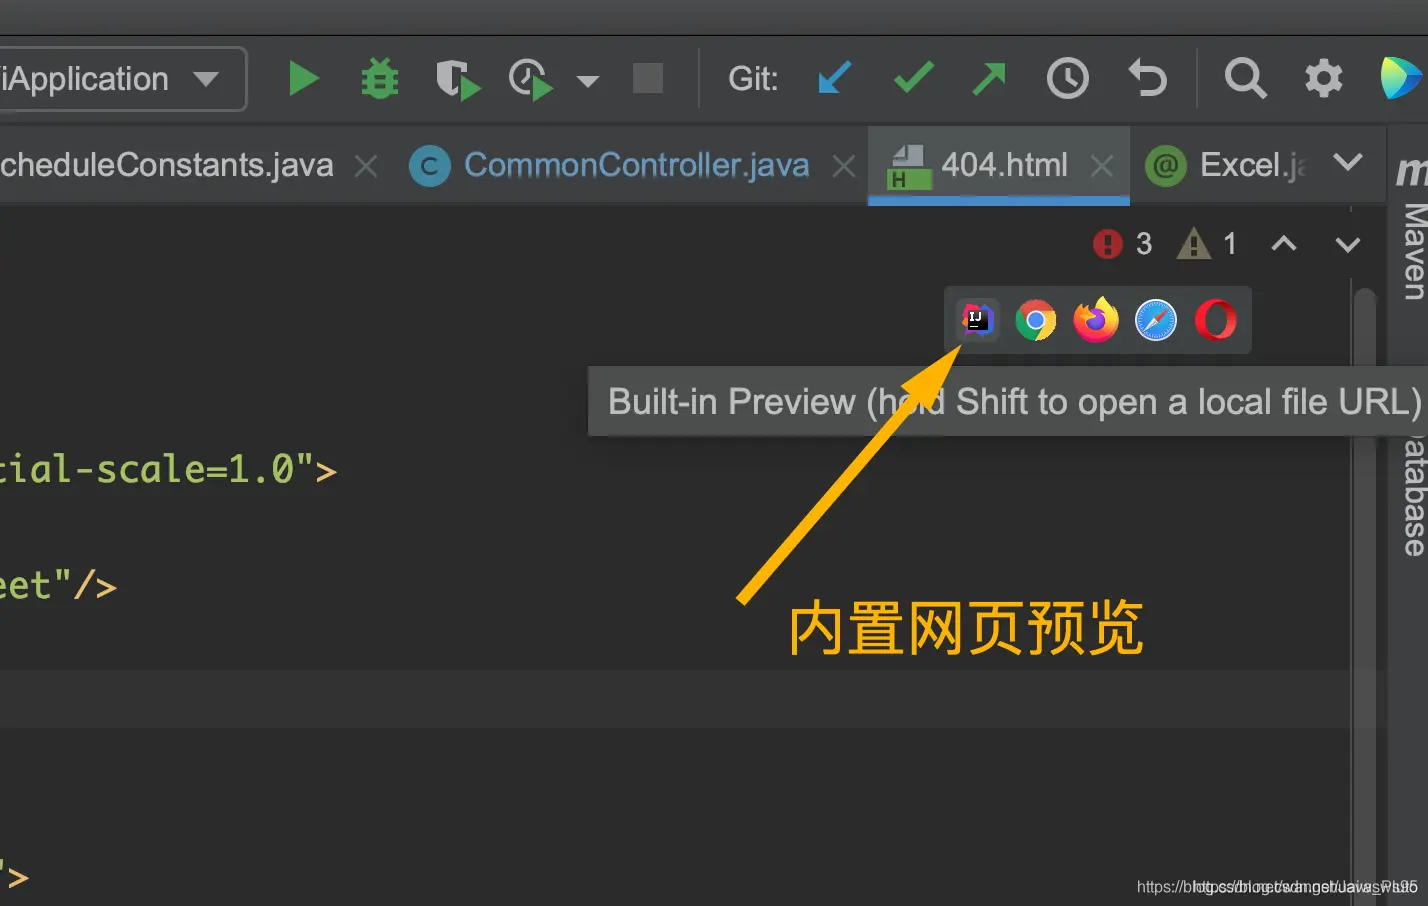Open page in Opera browser

click(1216, 321)
